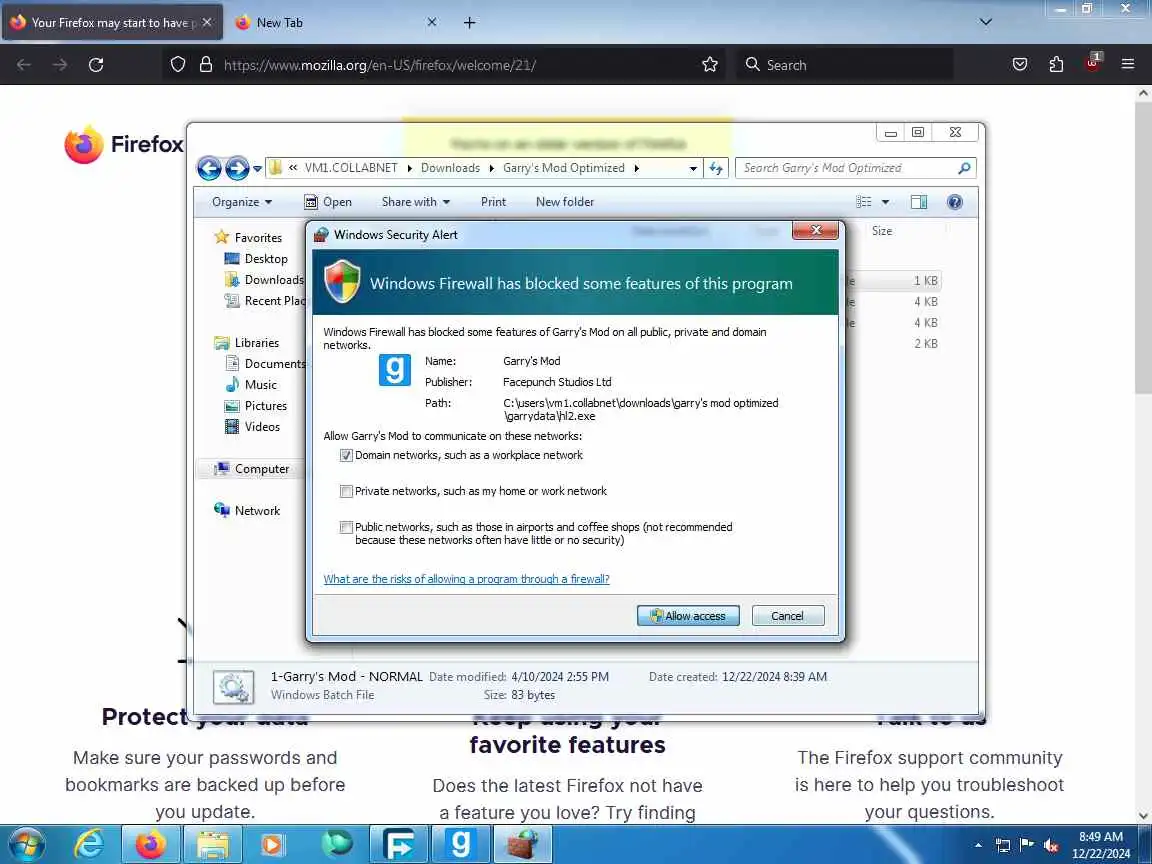
Task: Expand address bar history dropdown
Action: 693,168
